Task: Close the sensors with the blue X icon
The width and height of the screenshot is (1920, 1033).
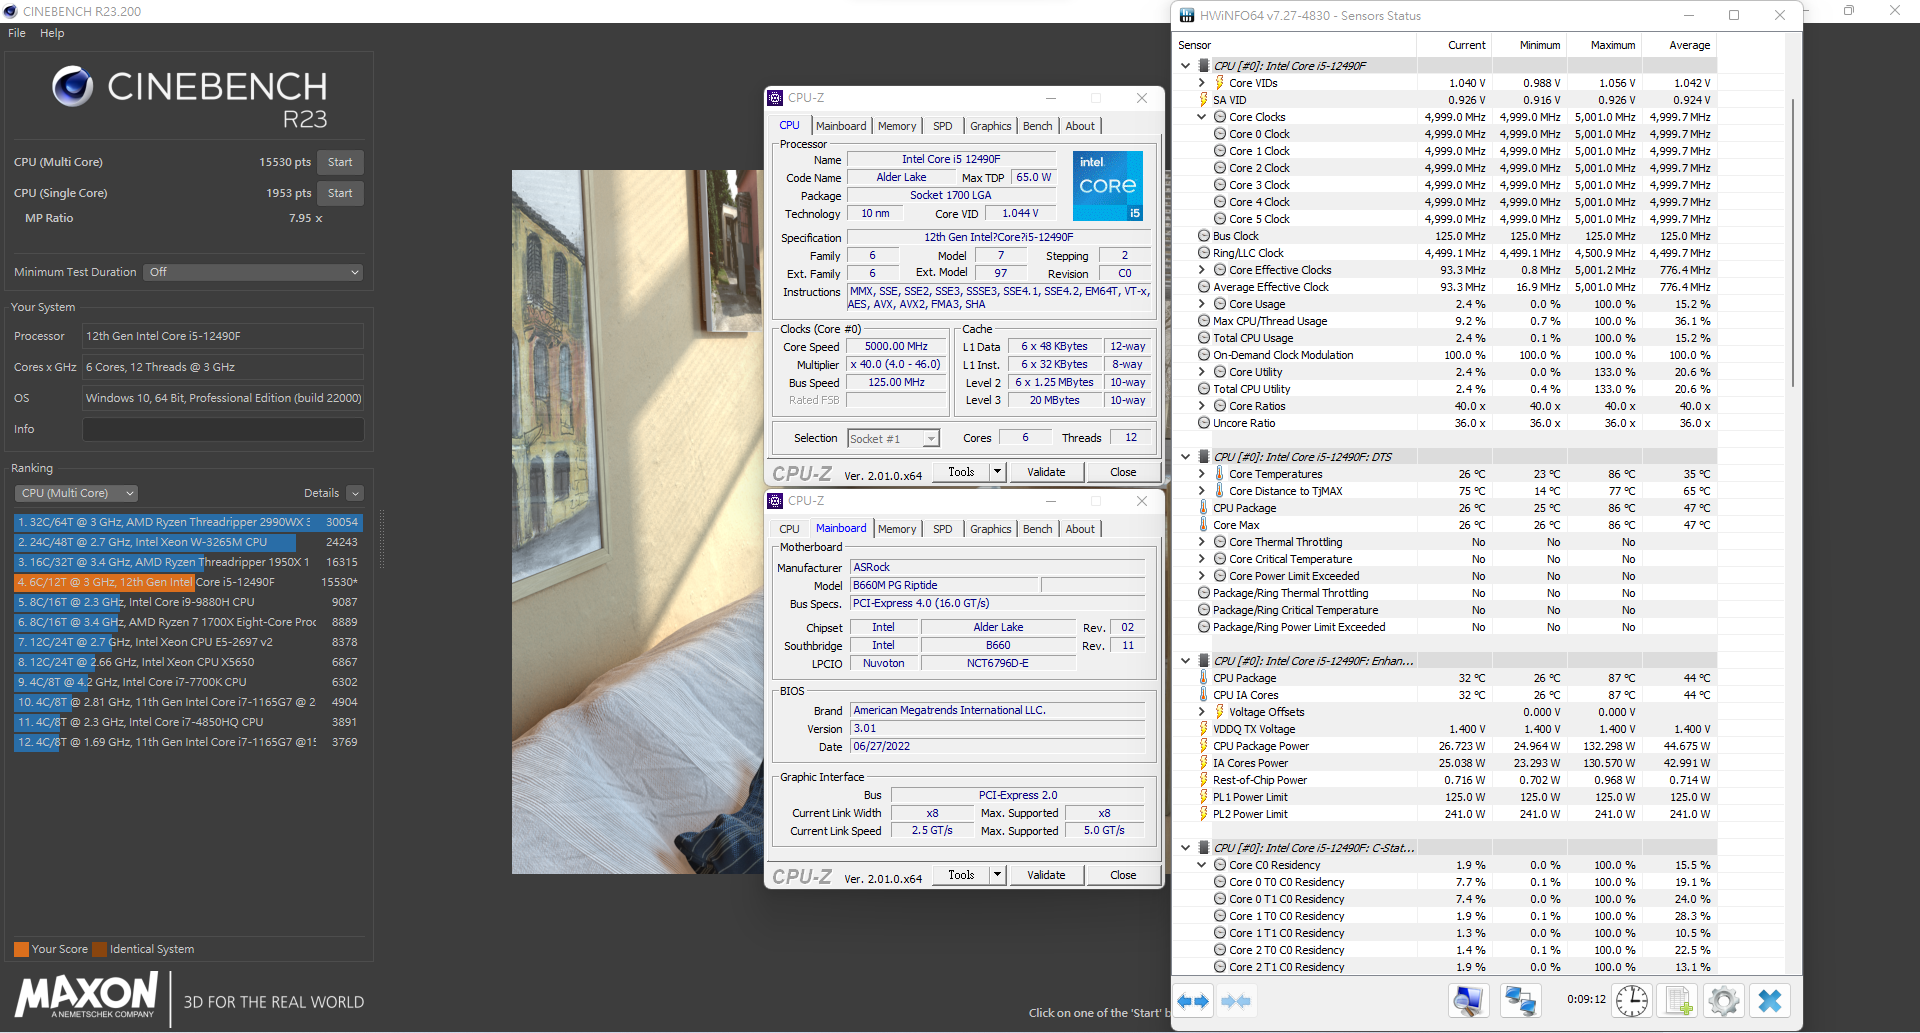Action: [x=1770, y=1001]
